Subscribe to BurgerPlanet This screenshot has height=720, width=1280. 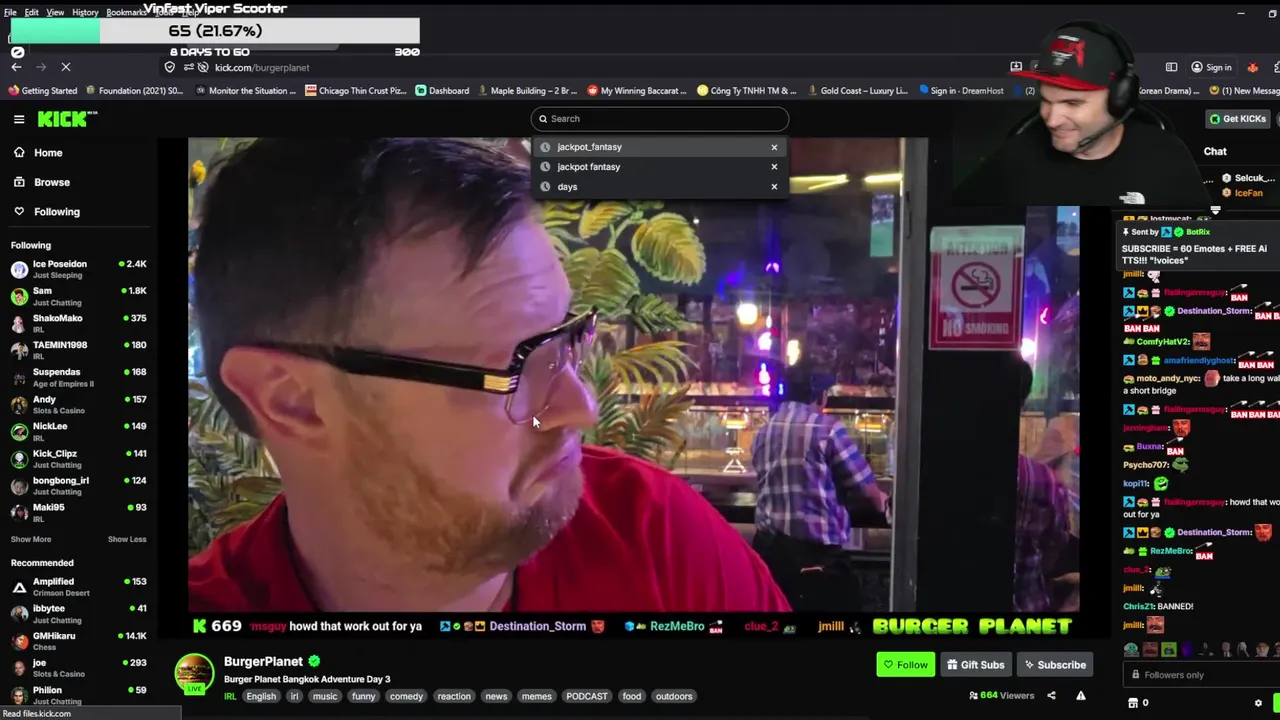[1054, 665]
